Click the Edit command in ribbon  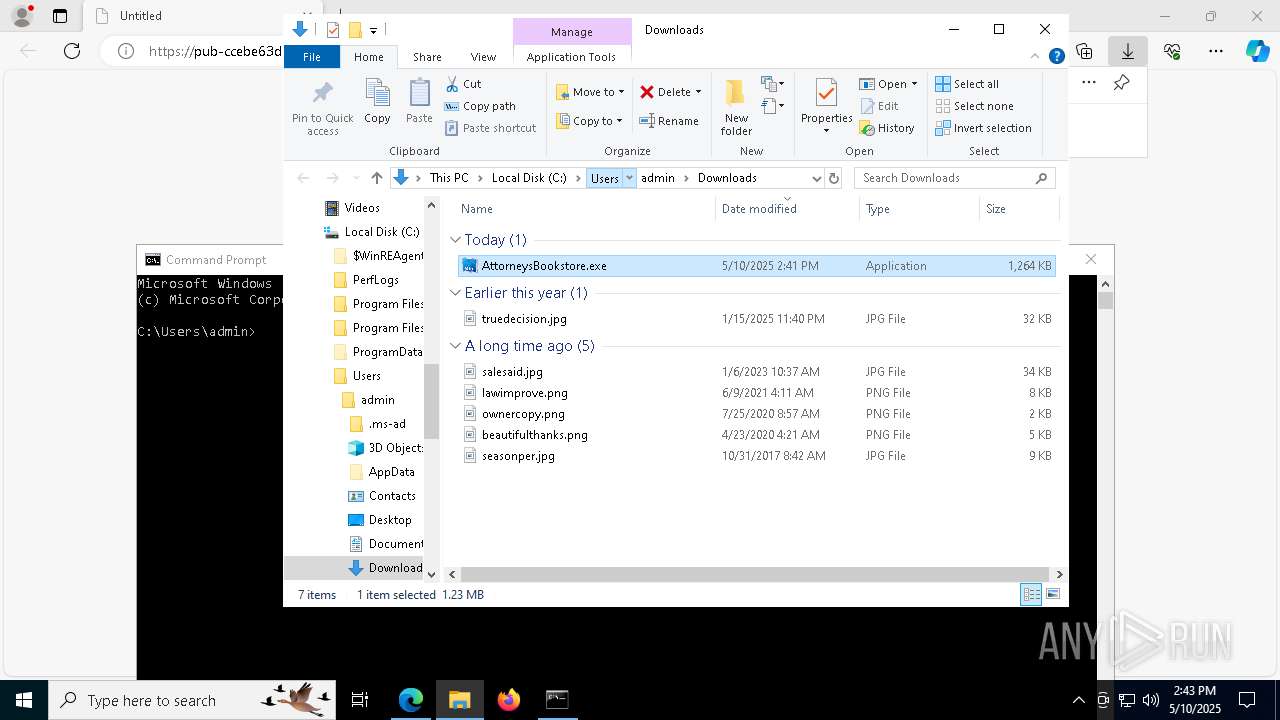(x=879, y=106)
